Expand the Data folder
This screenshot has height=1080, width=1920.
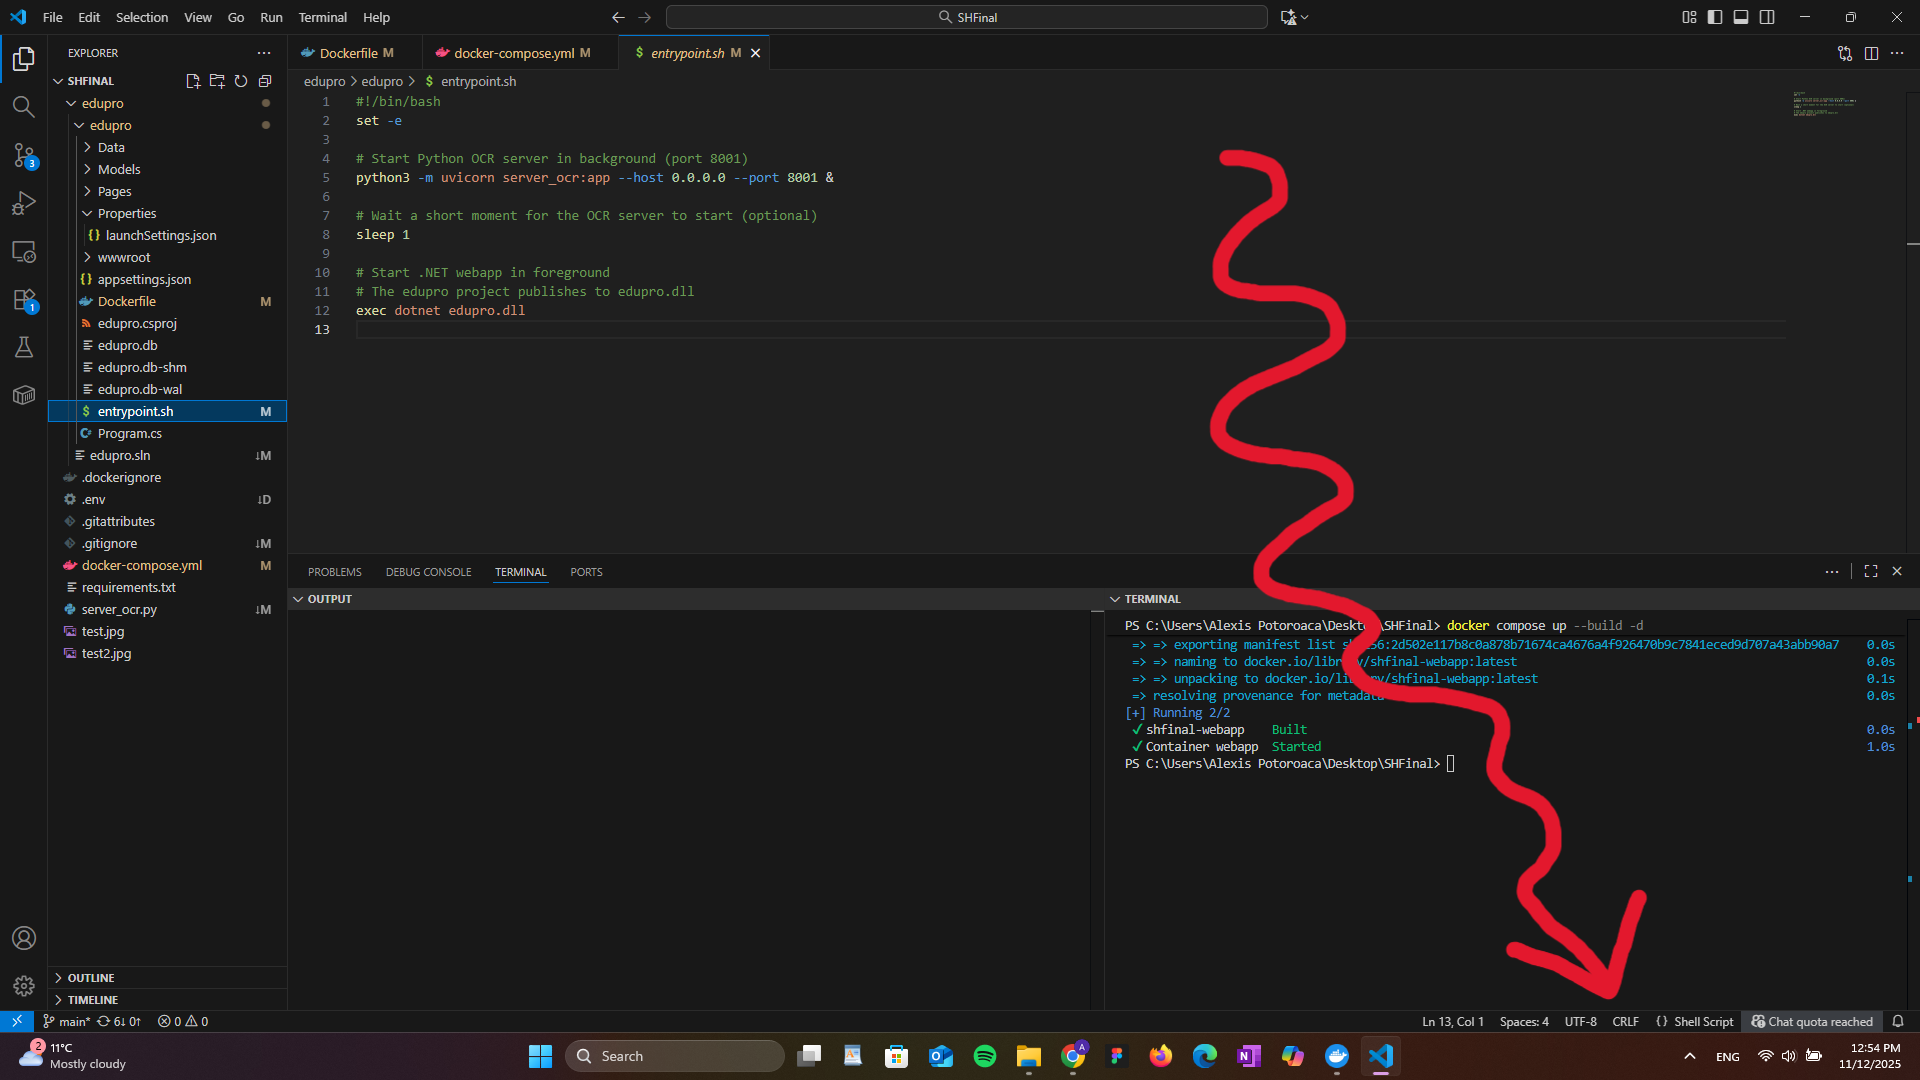pyautogui.click(x=111, y=147)
